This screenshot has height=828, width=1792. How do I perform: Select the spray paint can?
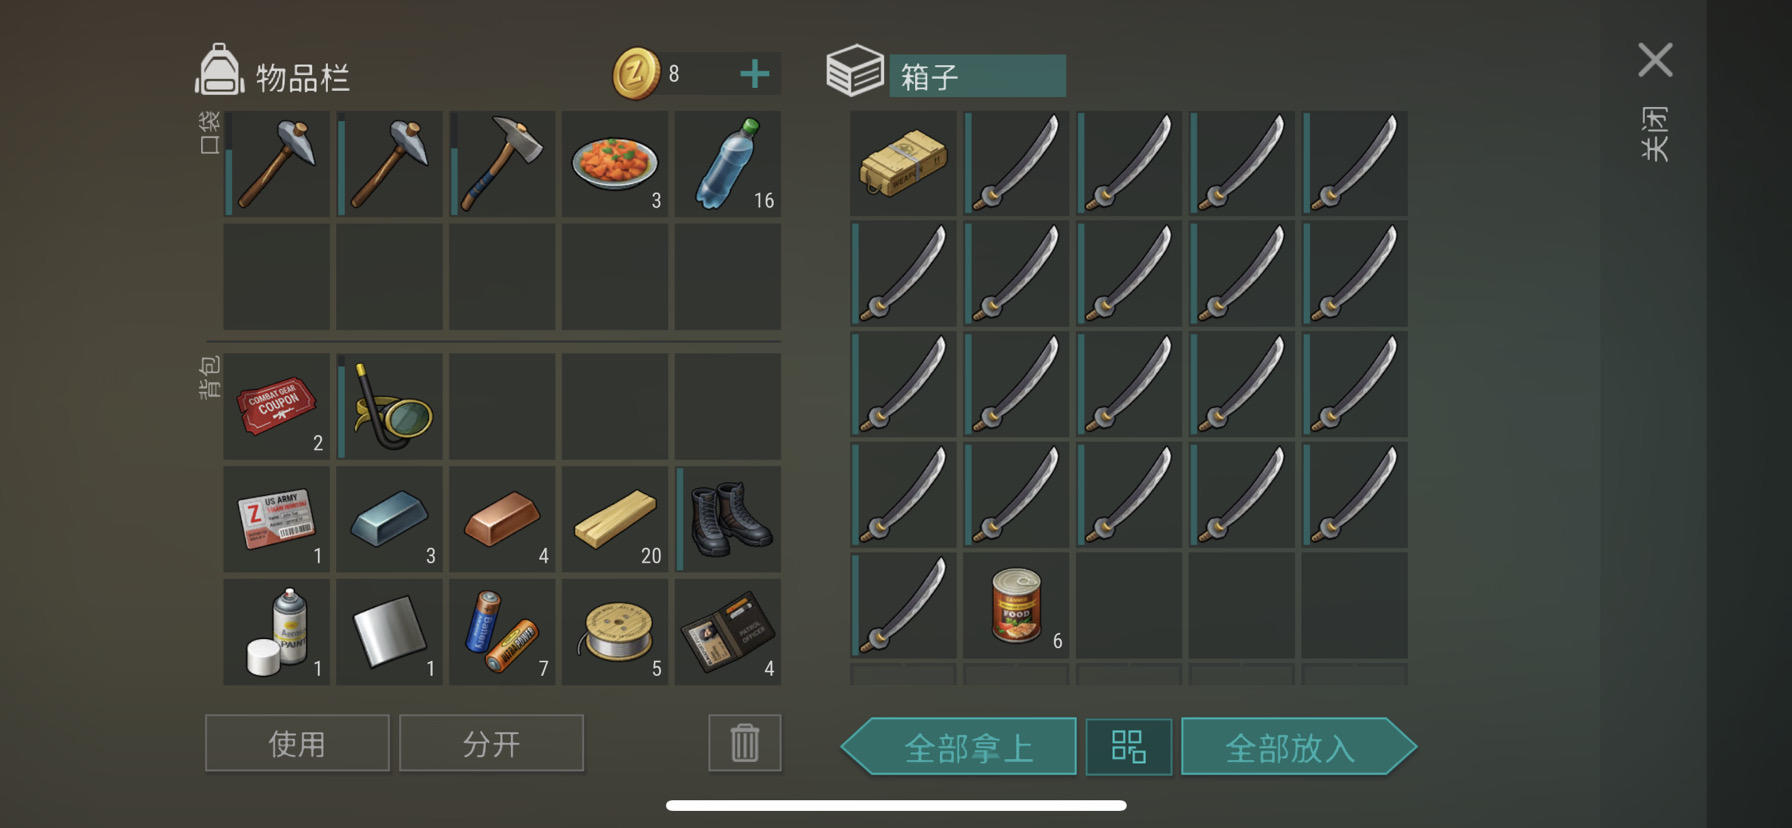point(277,632)
